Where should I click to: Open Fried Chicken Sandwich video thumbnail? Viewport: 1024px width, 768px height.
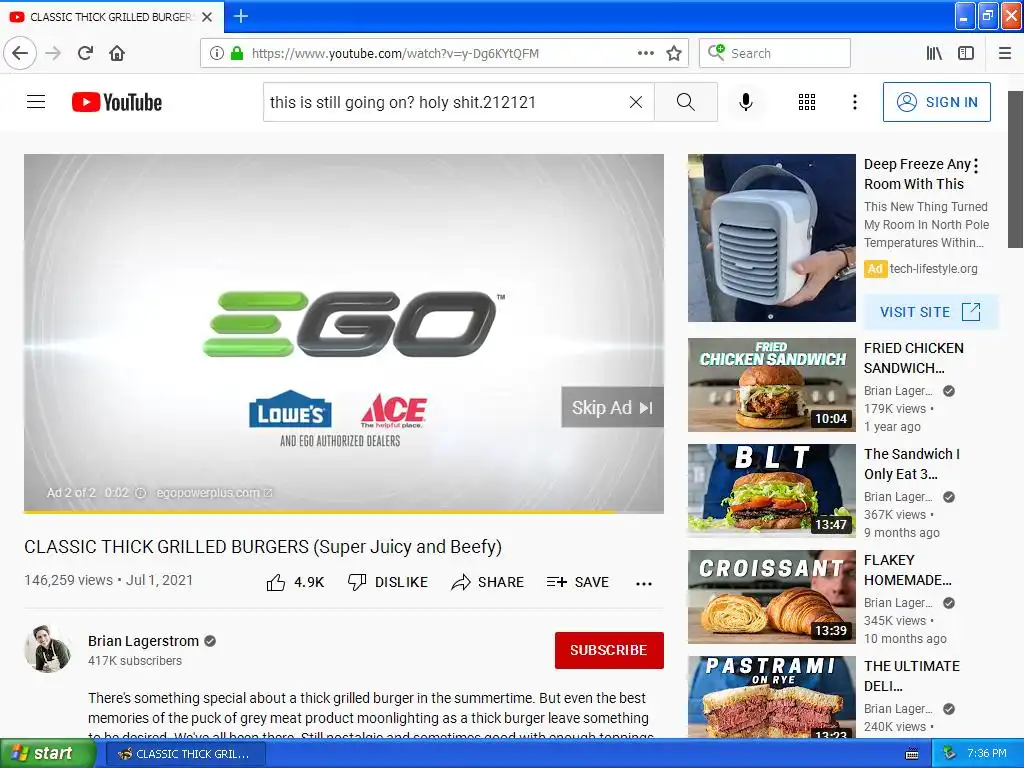(771, 385)
